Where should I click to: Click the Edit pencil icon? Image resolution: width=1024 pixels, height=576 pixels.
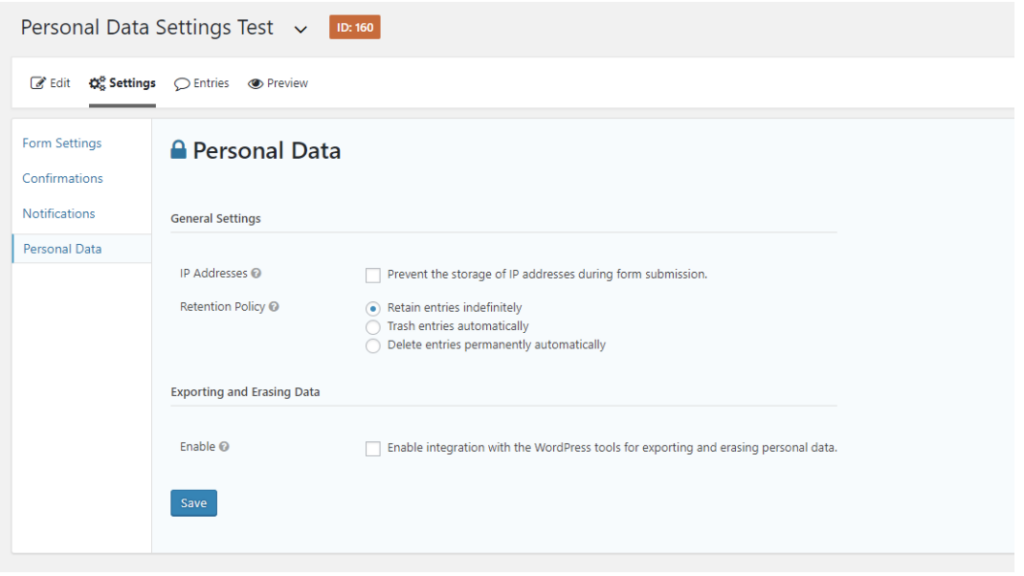(x=38, y=83)
